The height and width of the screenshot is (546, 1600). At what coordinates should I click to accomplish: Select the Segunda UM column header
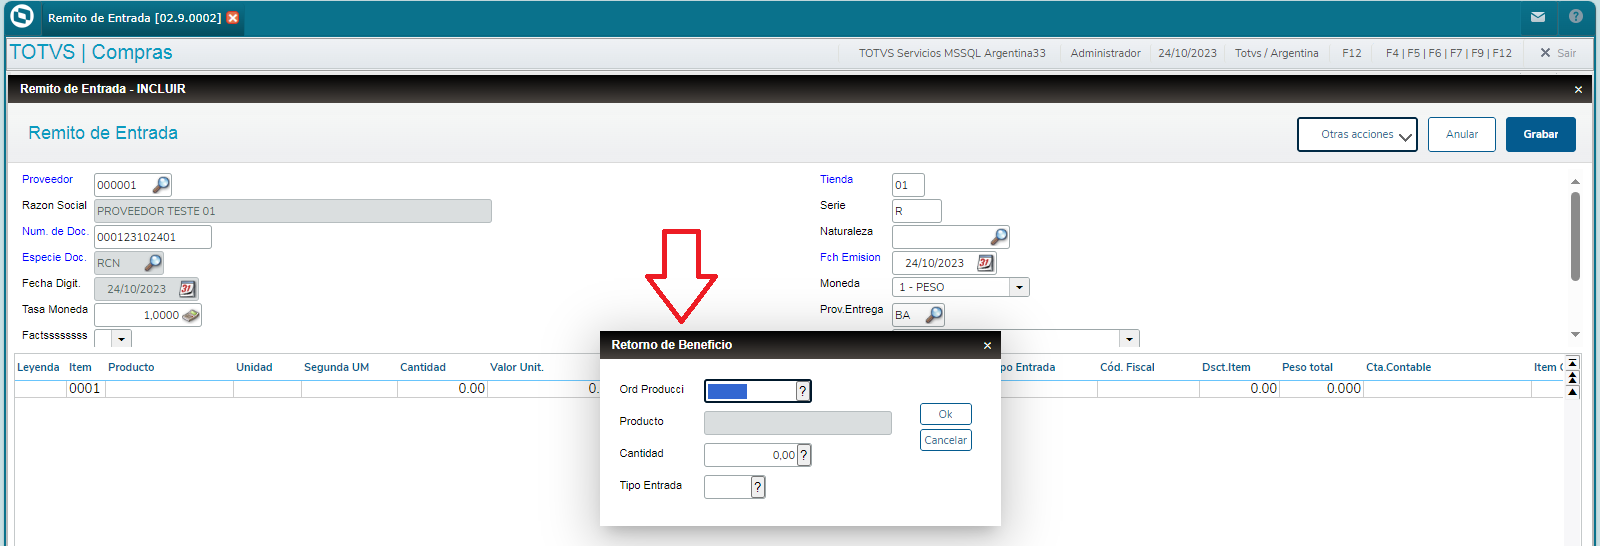(336, 367)
